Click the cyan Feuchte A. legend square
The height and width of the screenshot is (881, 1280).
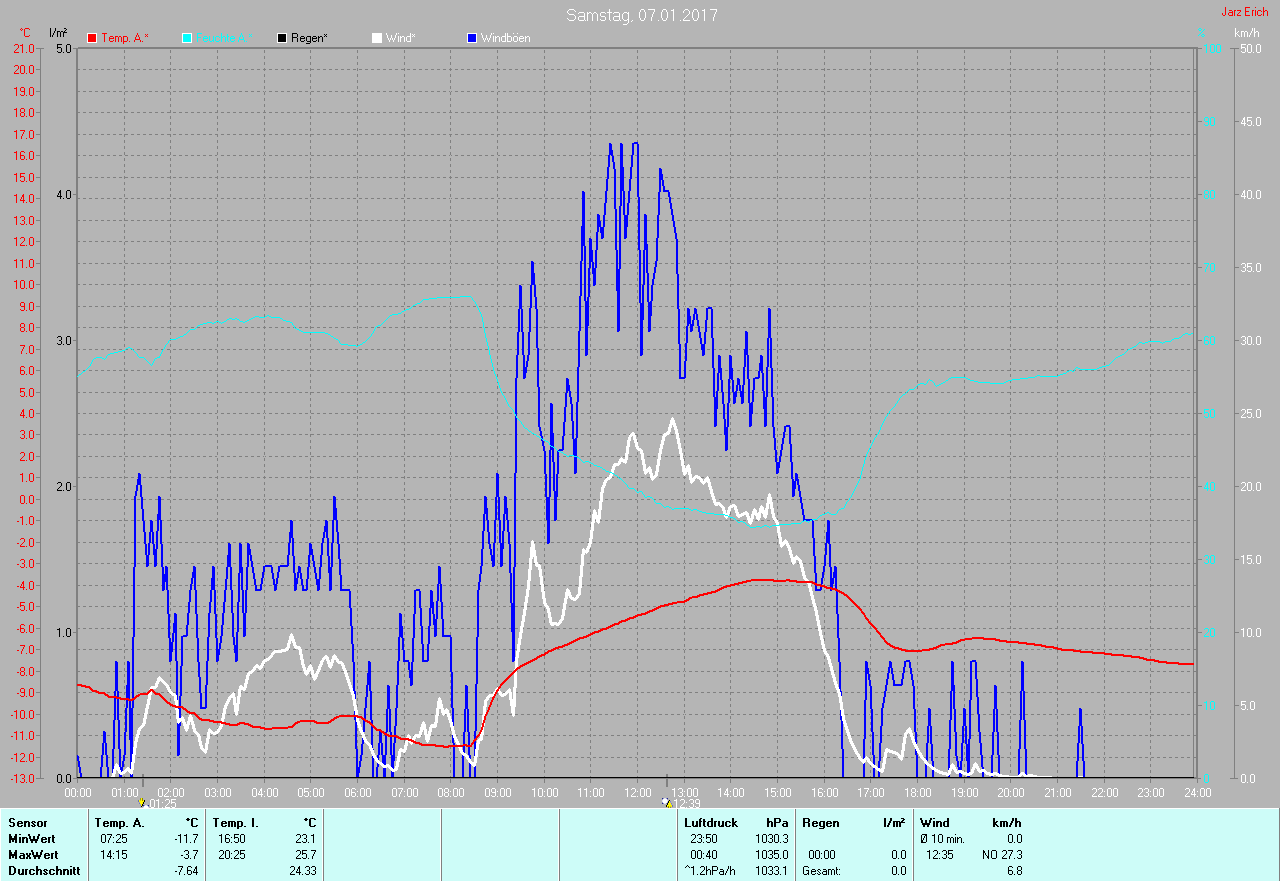pos(187,38)
